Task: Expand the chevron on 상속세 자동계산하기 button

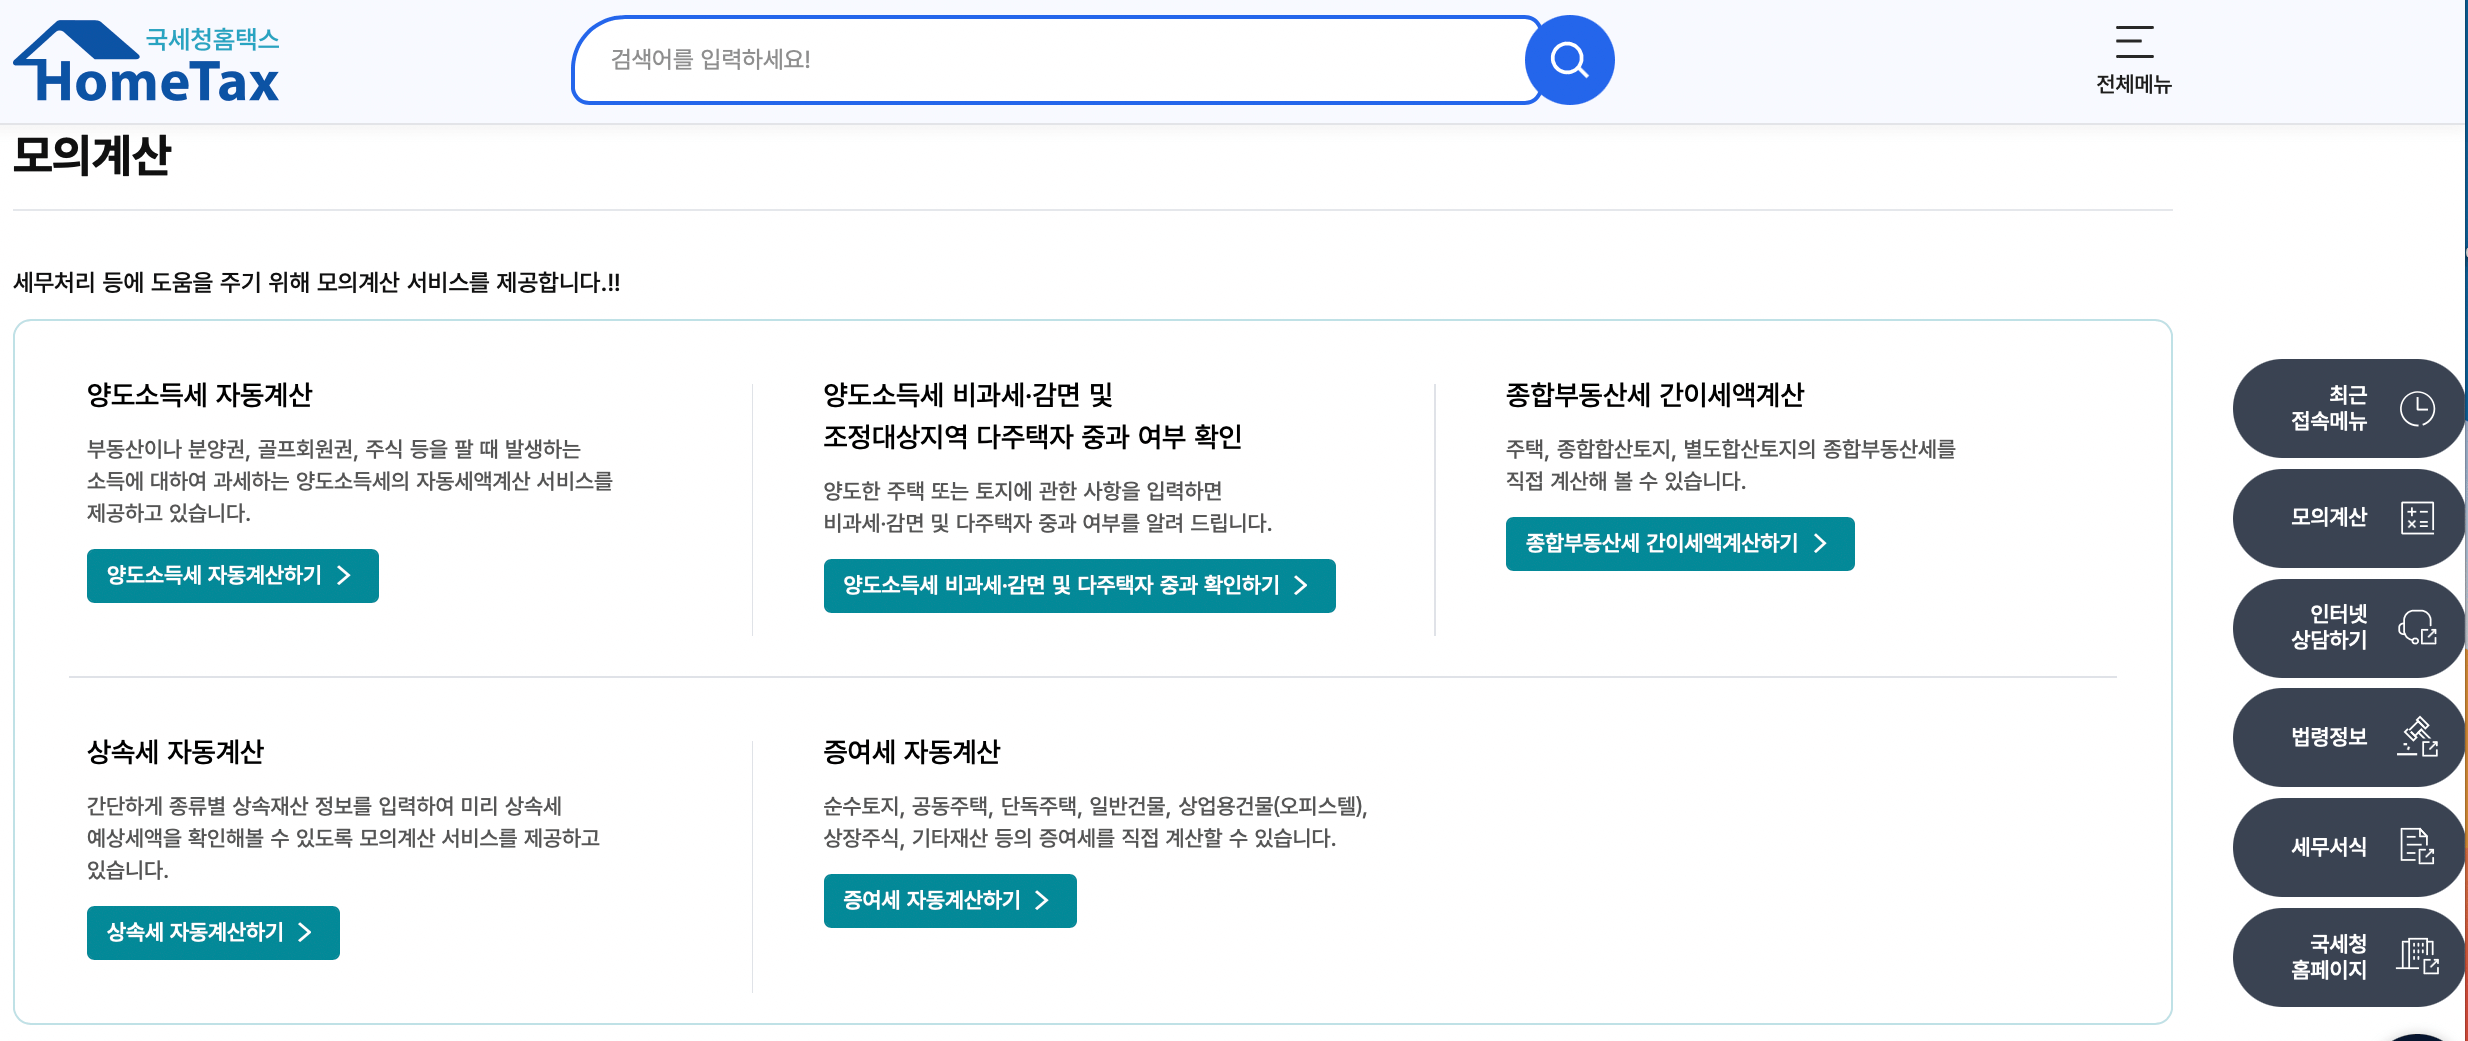Action: [306, 932]
